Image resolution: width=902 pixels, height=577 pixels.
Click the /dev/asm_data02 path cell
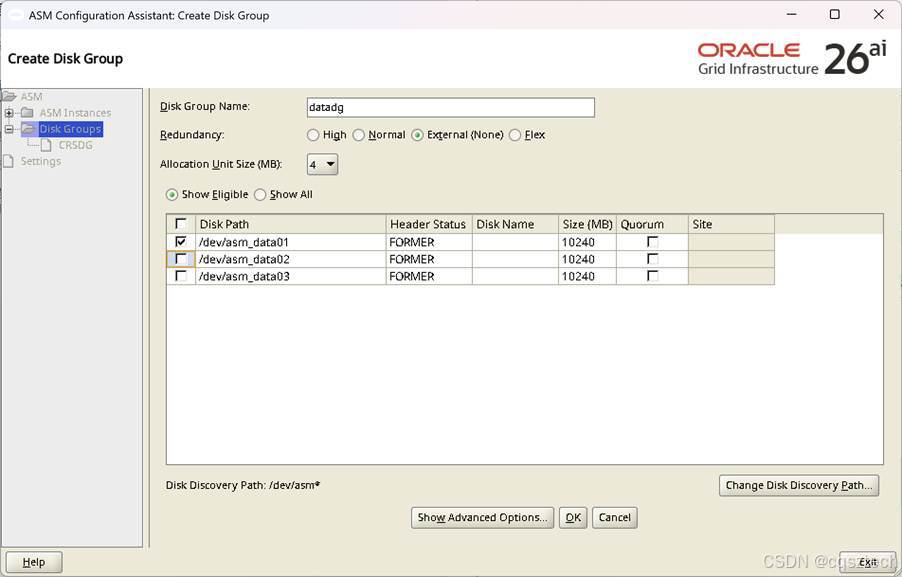coord(291,259)
